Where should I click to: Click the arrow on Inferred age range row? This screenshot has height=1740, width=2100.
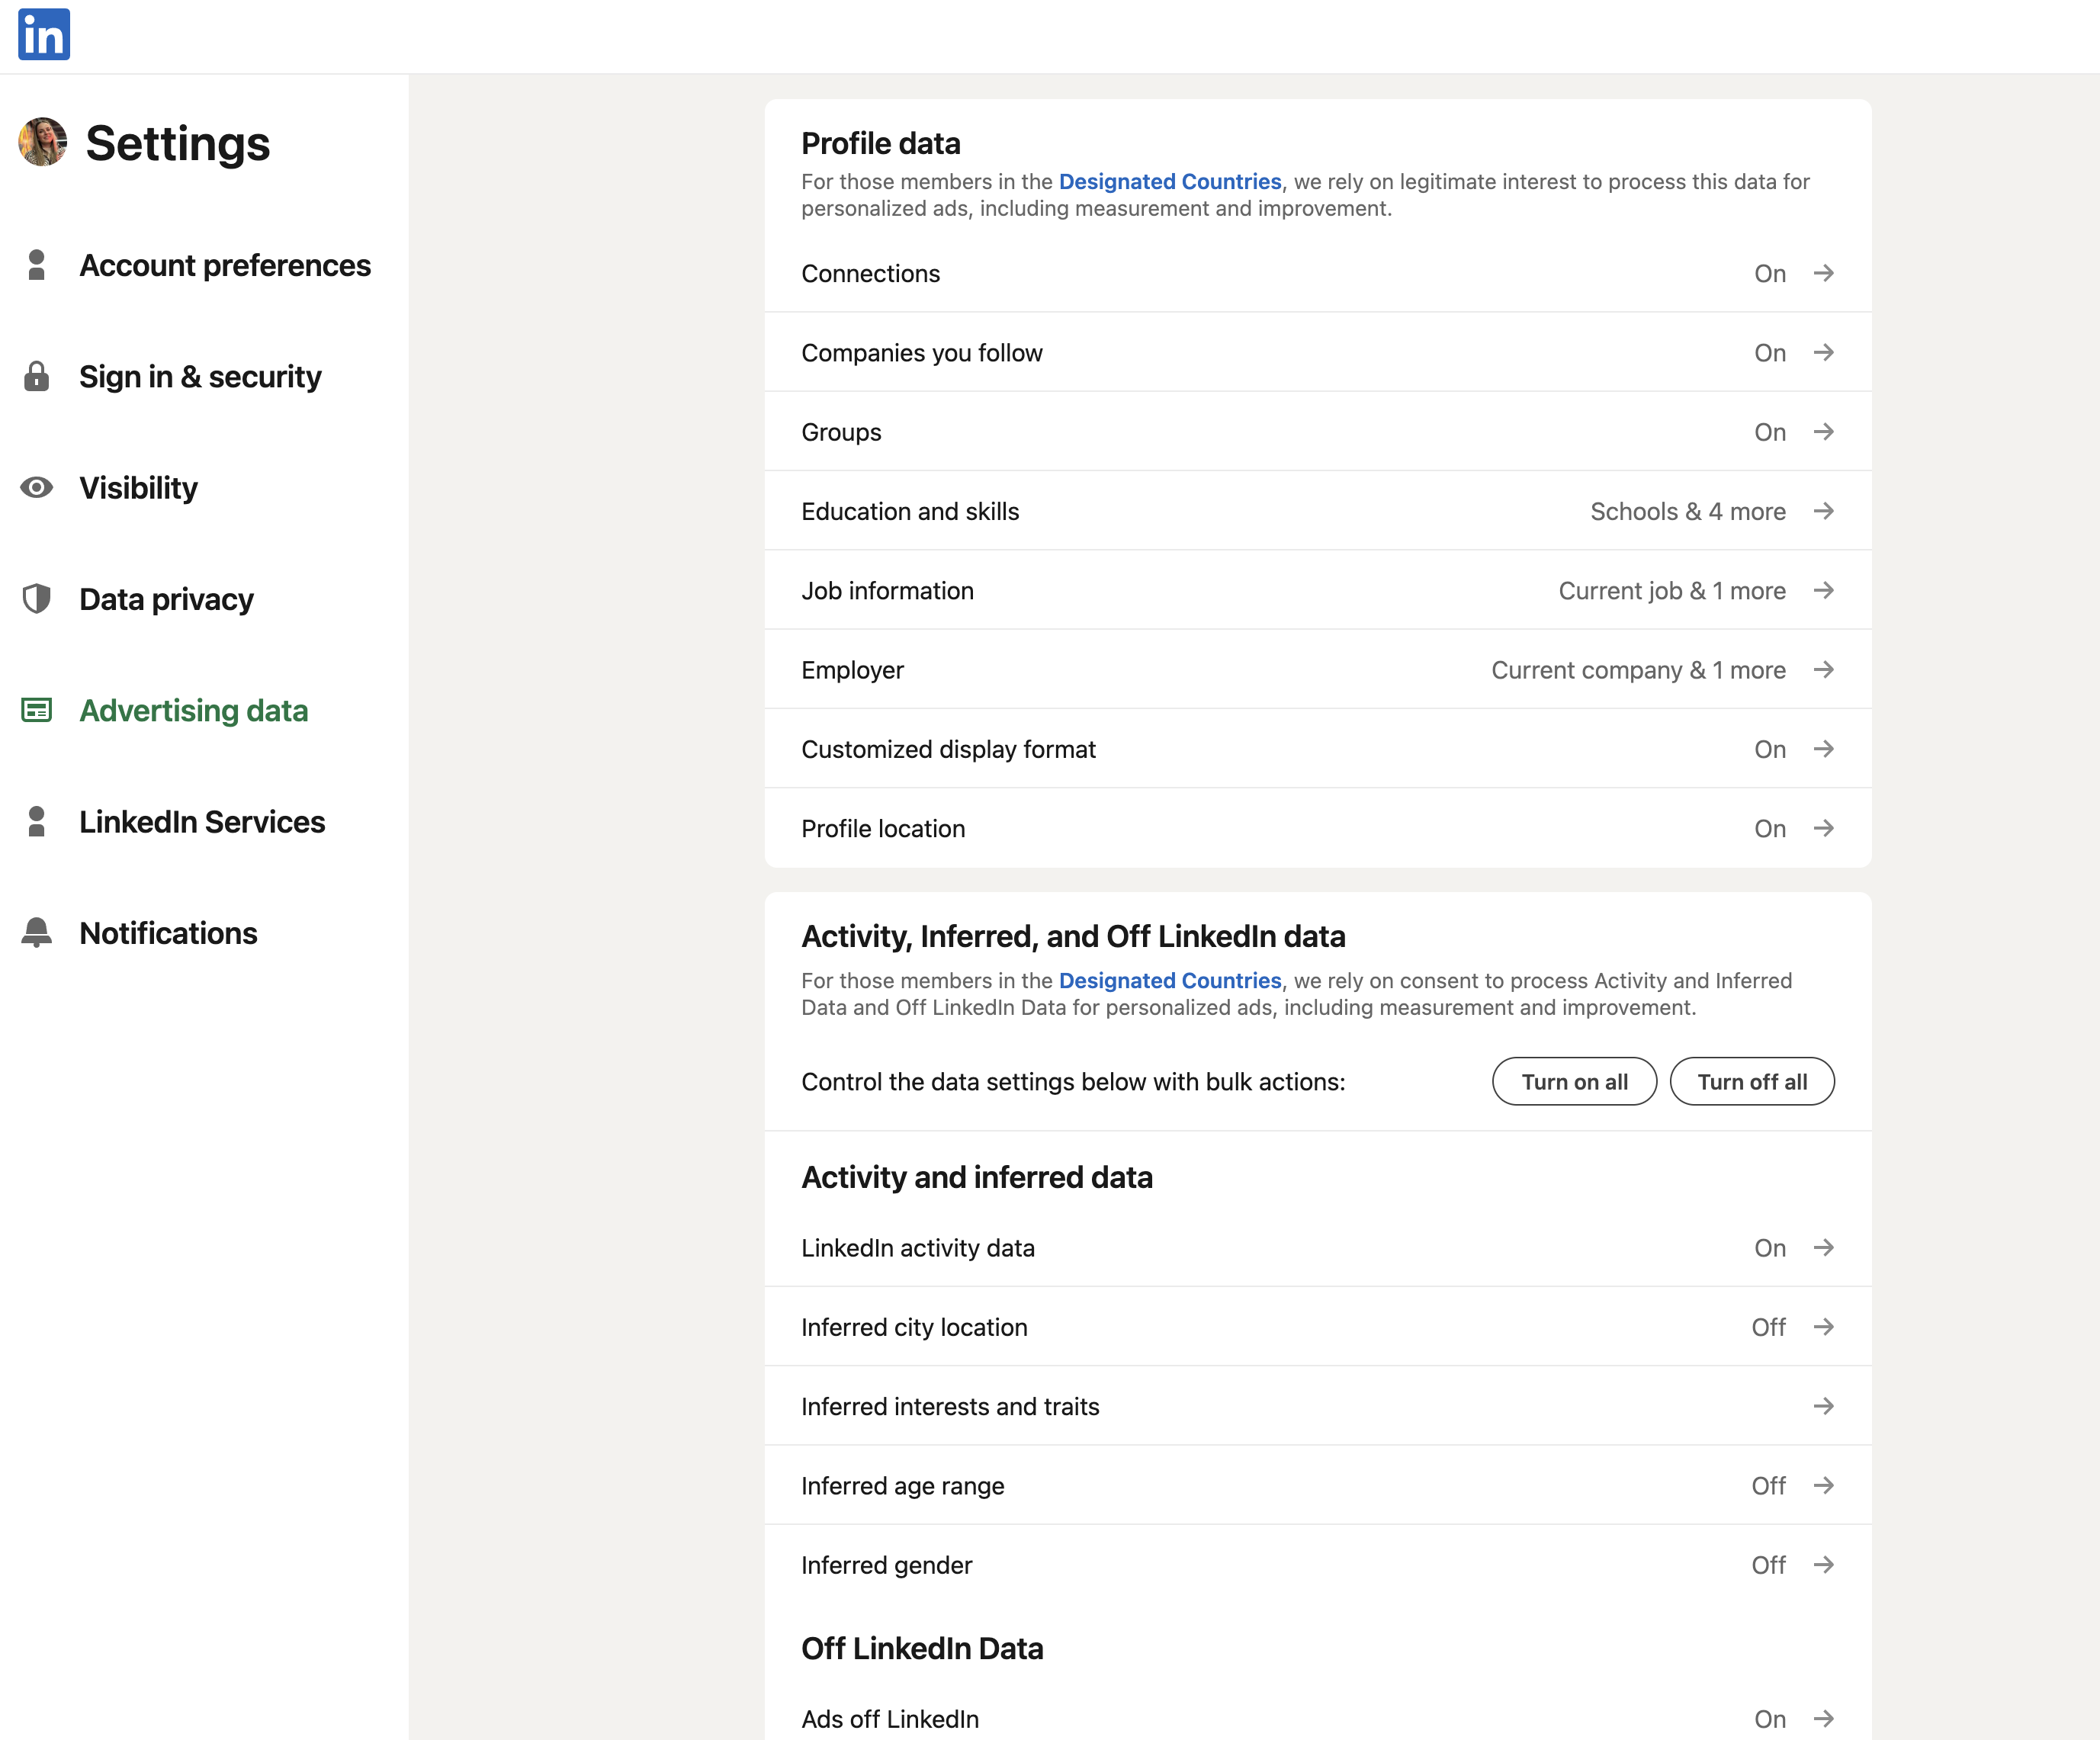[x=1823, y=1485]
